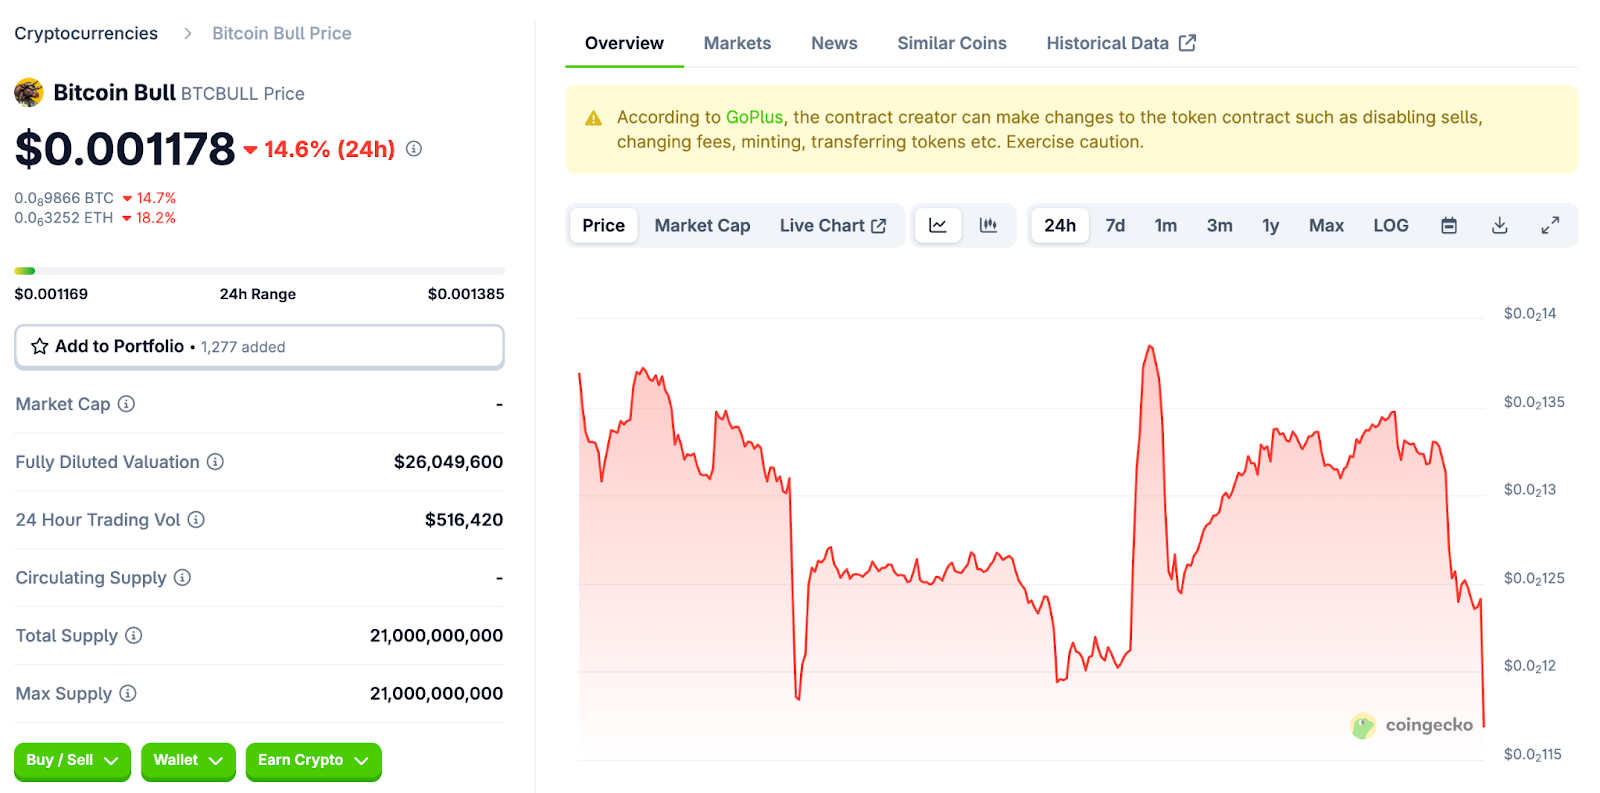Open Circulating Supply info icon
Viewport: 1600px width, 793px height.
pos(182,578)
